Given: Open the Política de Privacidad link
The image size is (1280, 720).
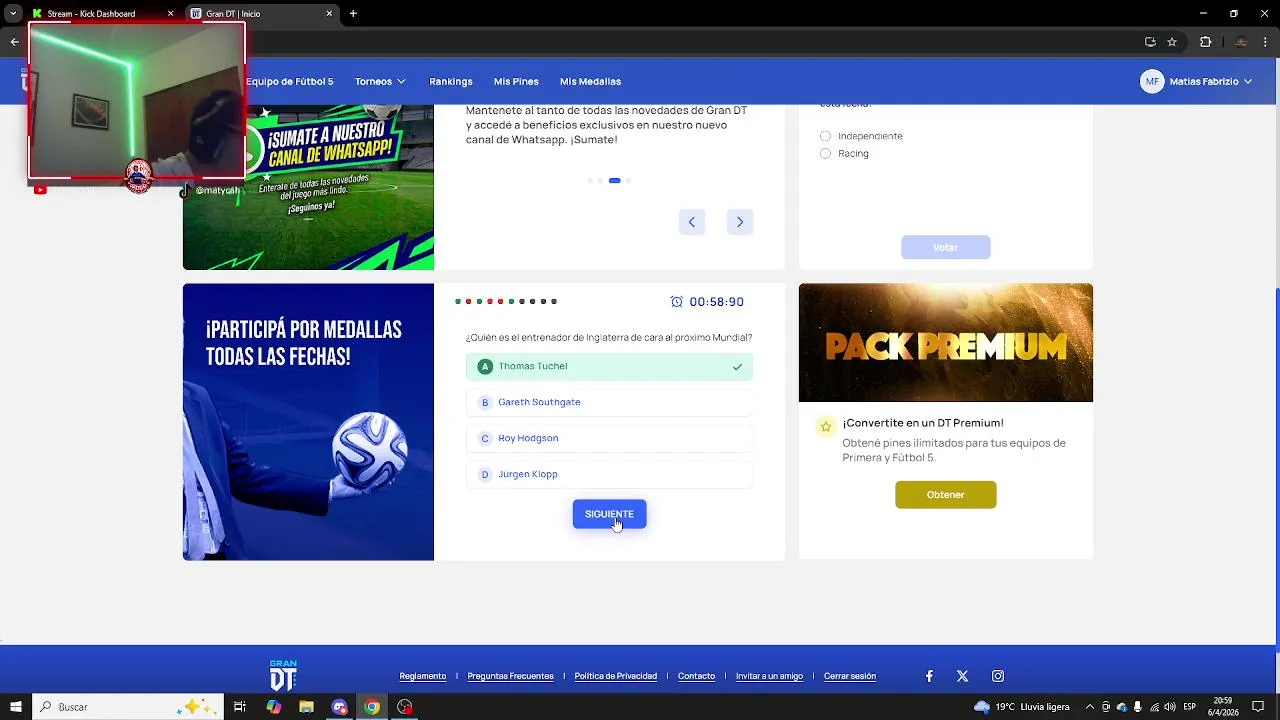Looking at the screenshot, I should tap(615, 676).
